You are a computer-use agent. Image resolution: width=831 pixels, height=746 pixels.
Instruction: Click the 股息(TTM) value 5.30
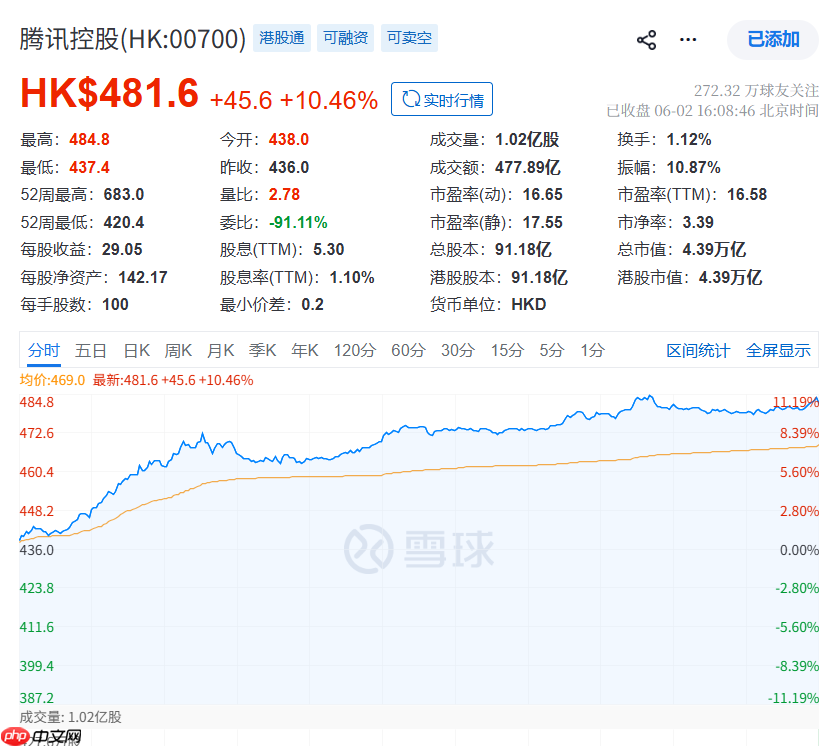pyautogui.click(x=329, y=250)
